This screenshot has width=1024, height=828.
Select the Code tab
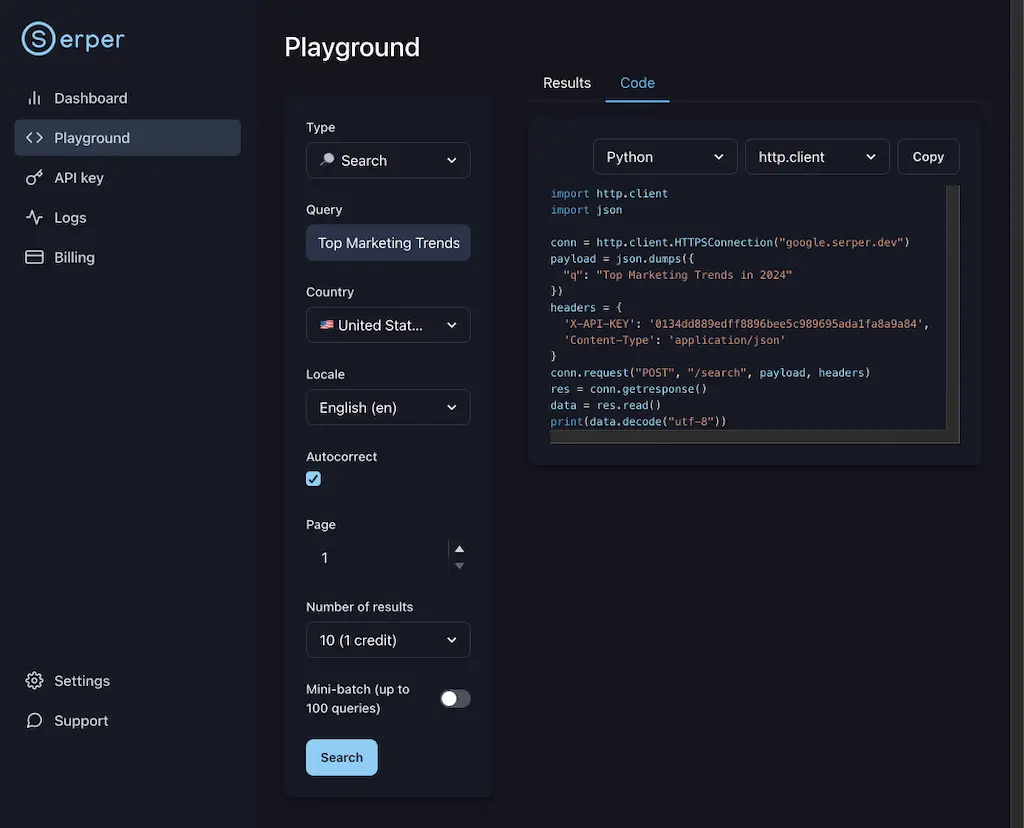click(x=637, y=83)
